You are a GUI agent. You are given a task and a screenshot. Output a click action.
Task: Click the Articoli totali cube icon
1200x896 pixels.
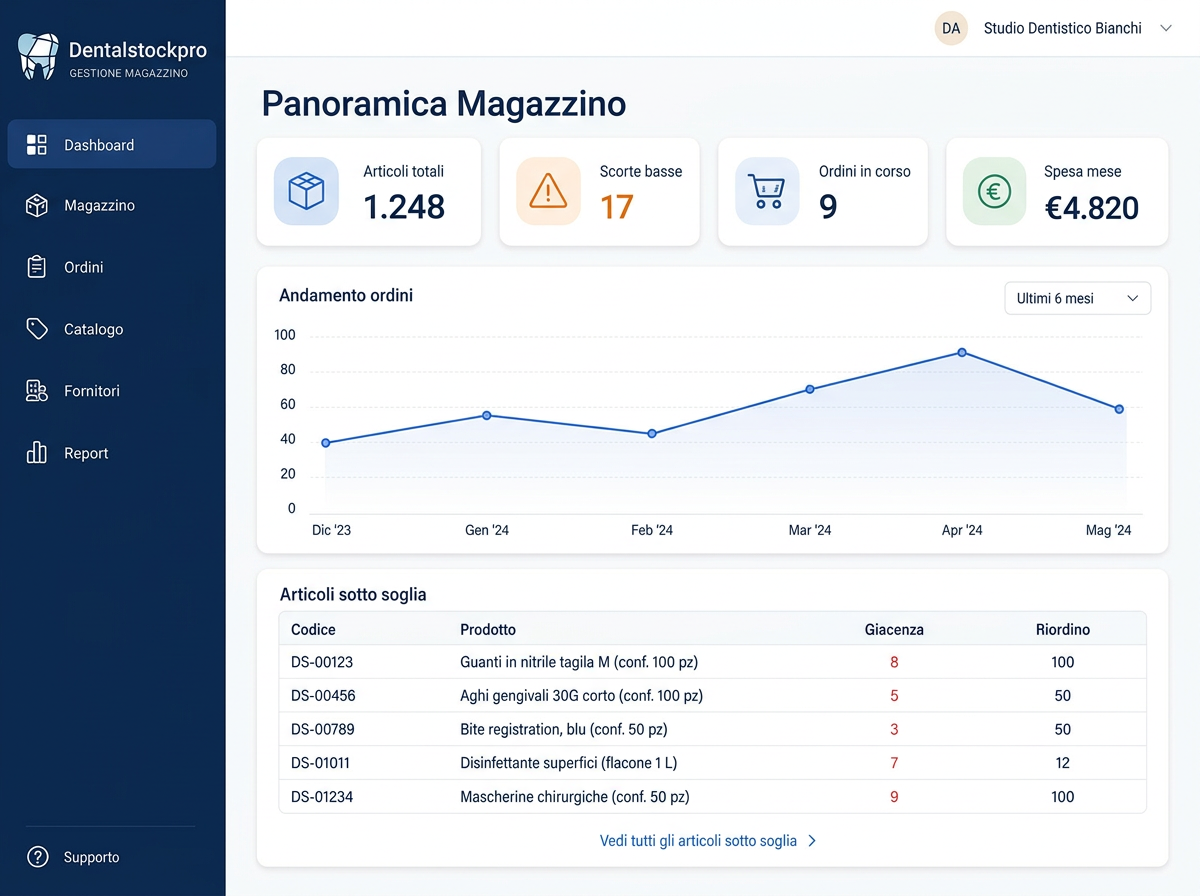[306, 191]
